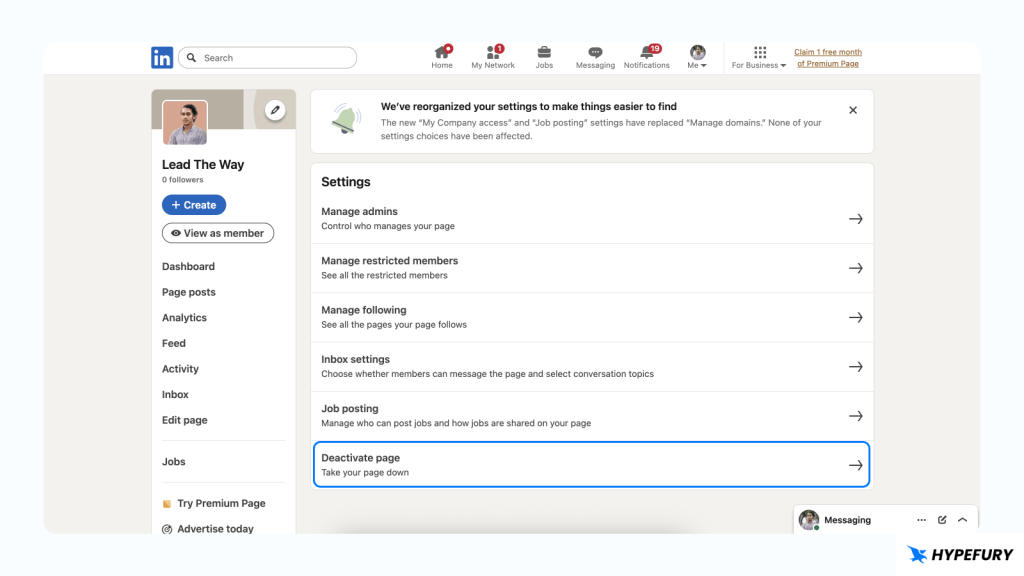Image resolution: width=1024 pixels, height=576 pixels.
Task: Dismiss the settings reorganized banner
Action: [x=853, y=111]
